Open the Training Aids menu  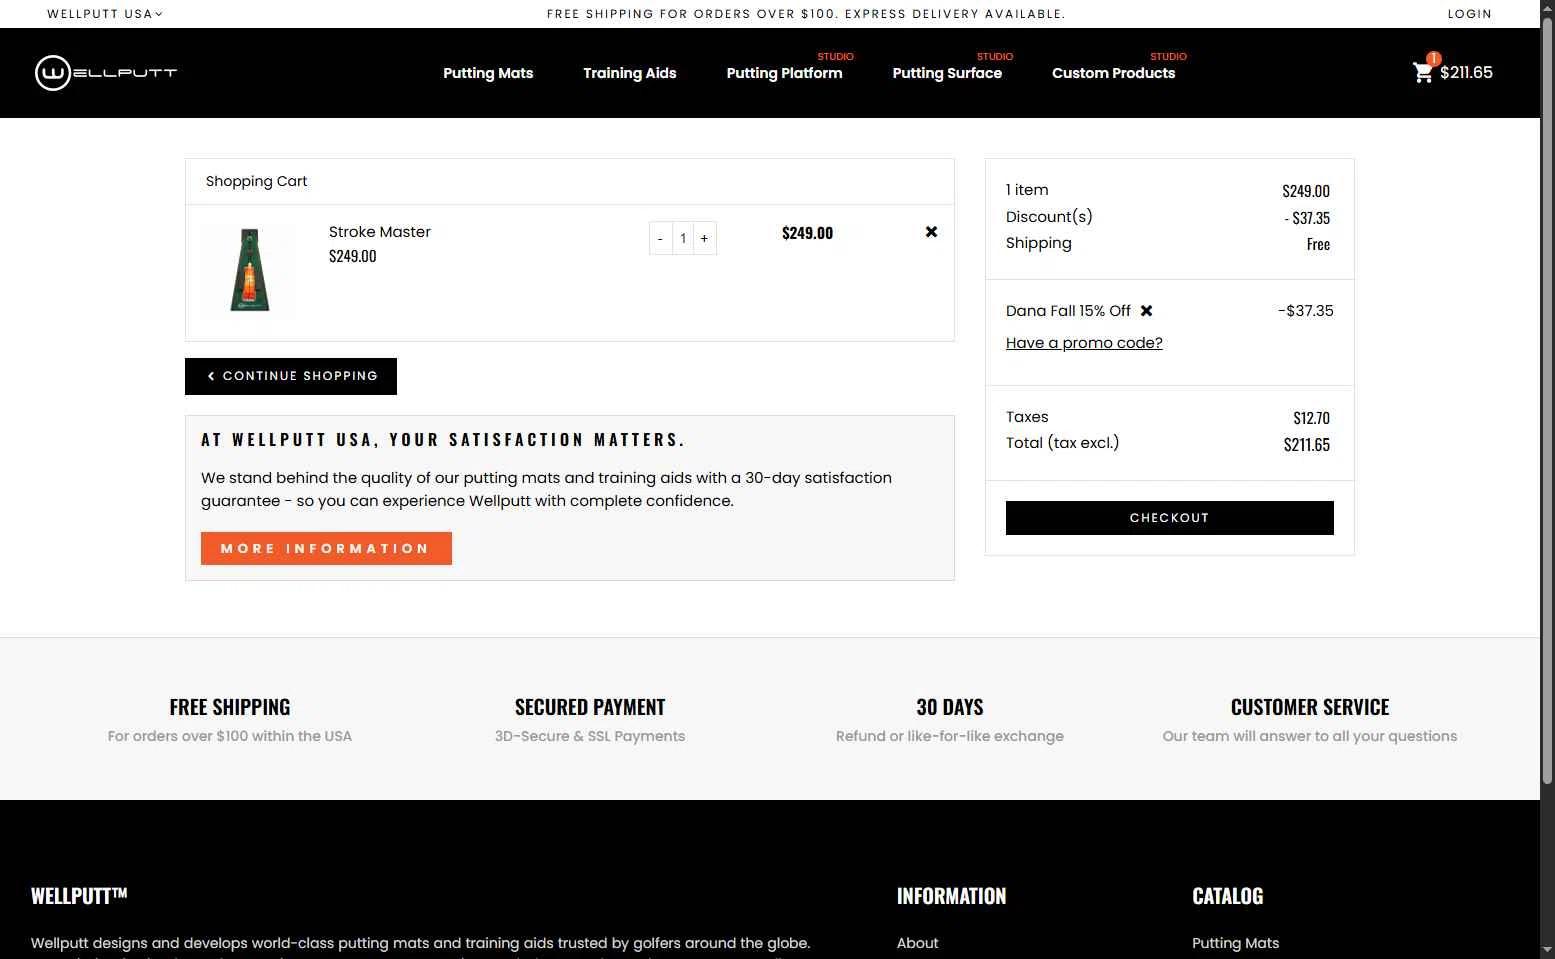(x=630, y=73)
